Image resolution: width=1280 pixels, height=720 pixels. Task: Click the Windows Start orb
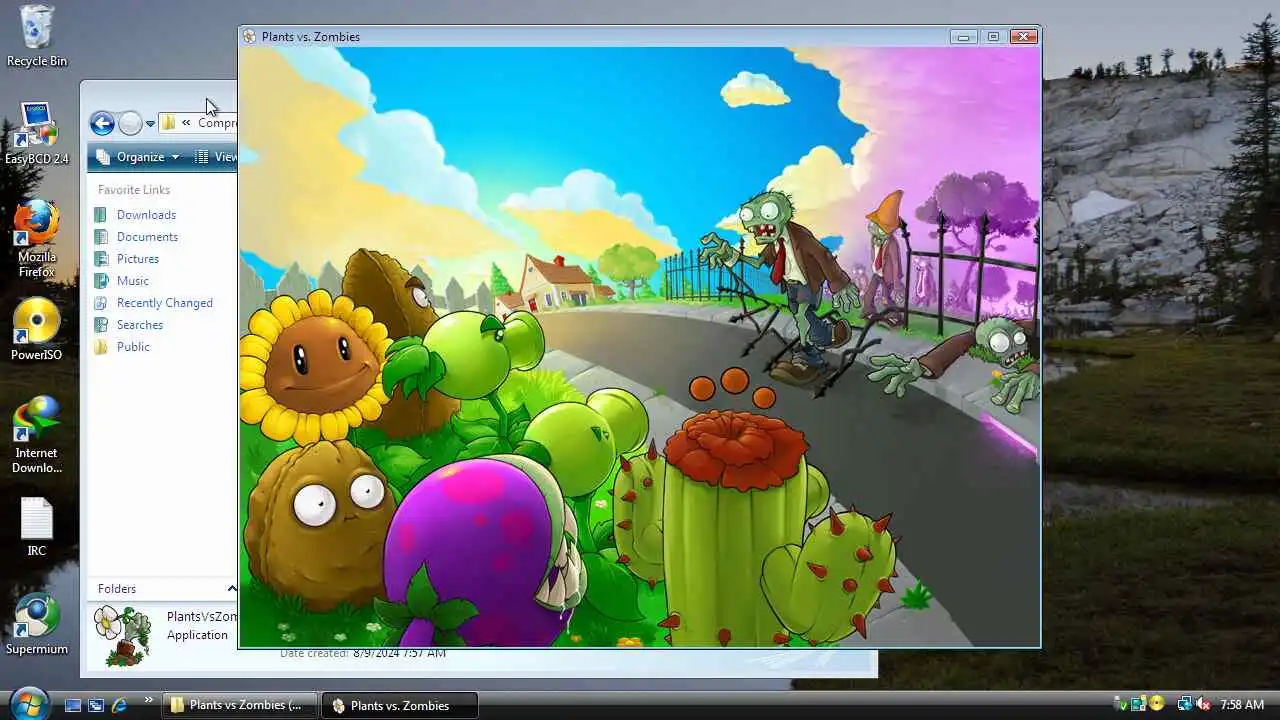point(29,703)
